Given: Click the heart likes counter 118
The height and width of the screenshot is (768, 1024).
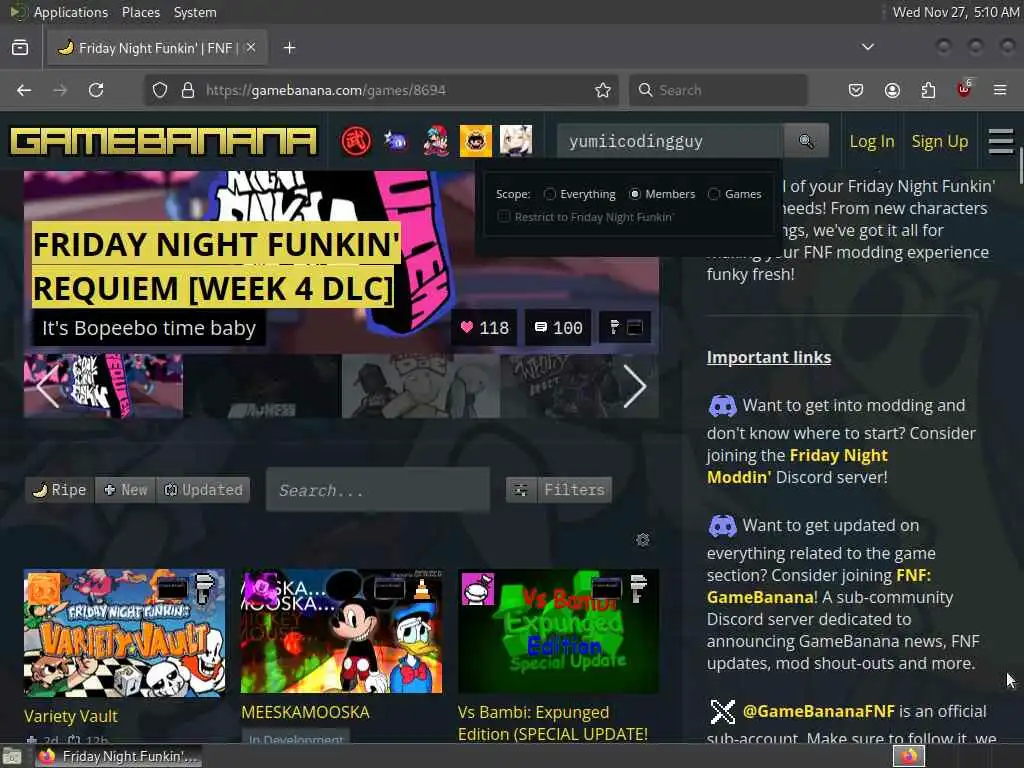Looking at the screenshot, I should coord(485,327).
